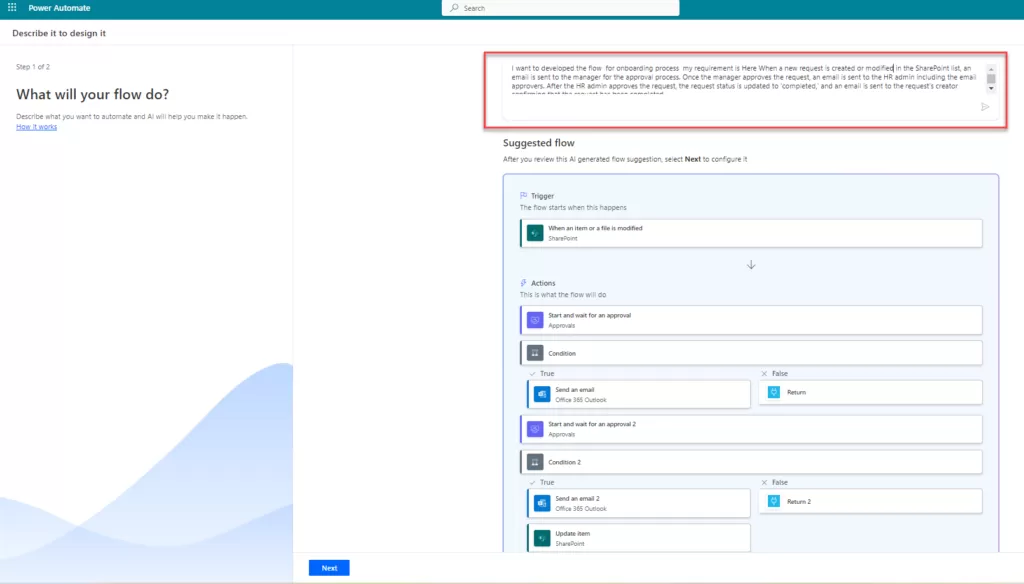Screen dimensions: 1024x584
Task: Click the Update item SharePoint icon
Action: [541, 538]
